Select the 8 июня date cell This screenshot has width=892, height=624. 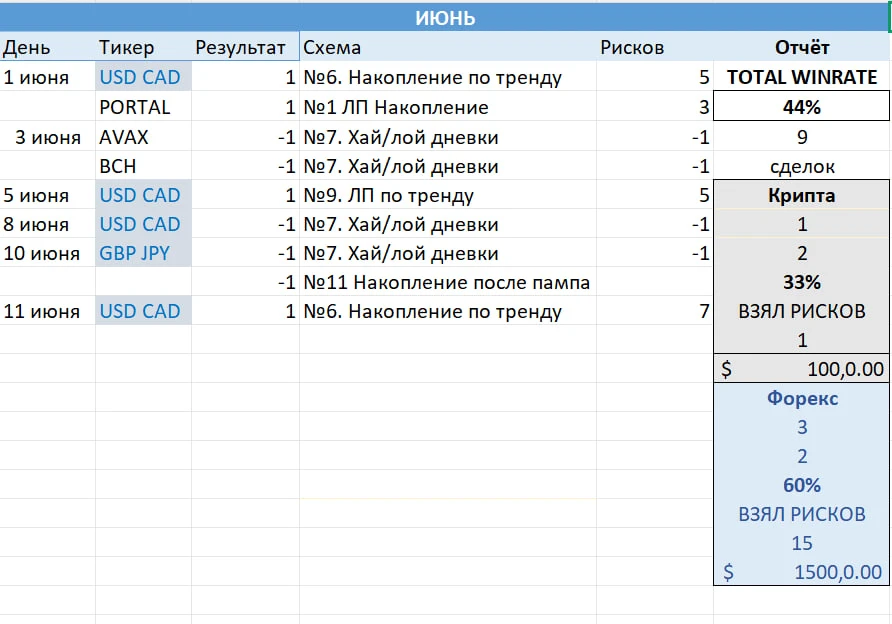point(48,224)
